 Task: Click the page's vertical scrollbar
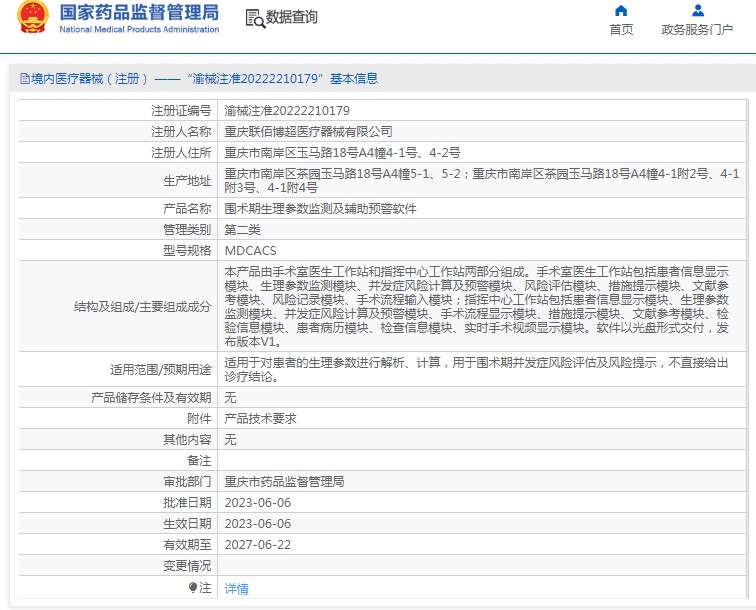[x=750, y=300]
